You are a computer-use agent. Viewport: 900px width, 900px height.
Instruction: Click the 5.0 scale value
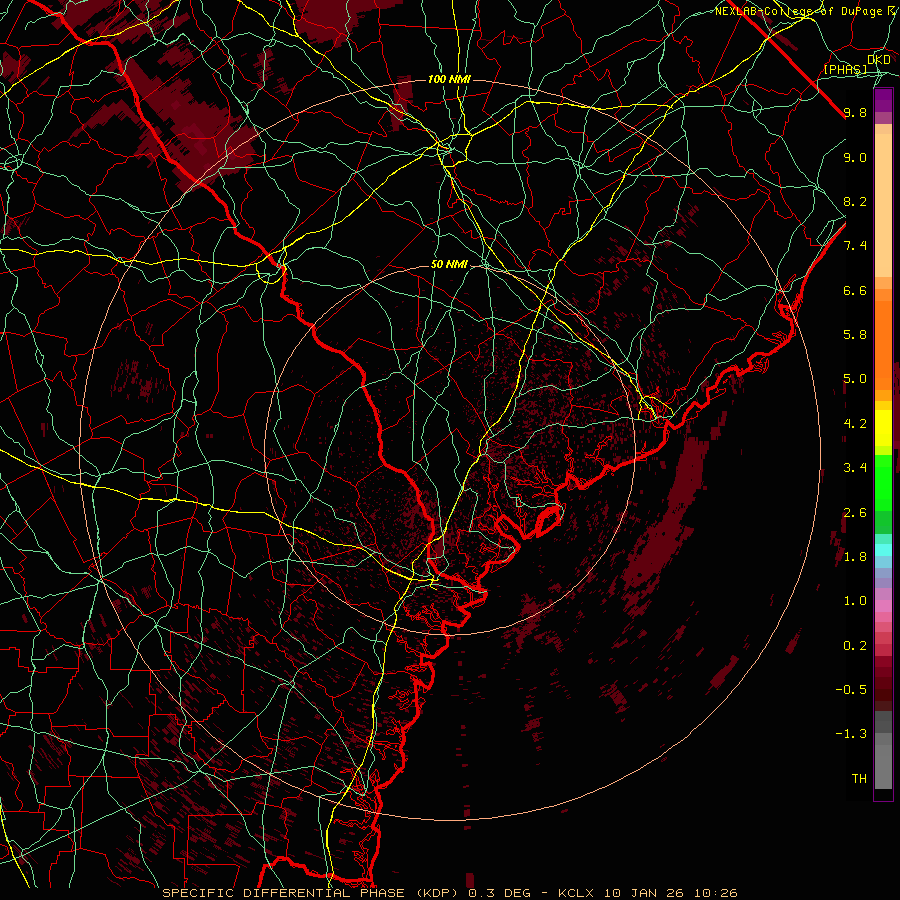(855, 379)
